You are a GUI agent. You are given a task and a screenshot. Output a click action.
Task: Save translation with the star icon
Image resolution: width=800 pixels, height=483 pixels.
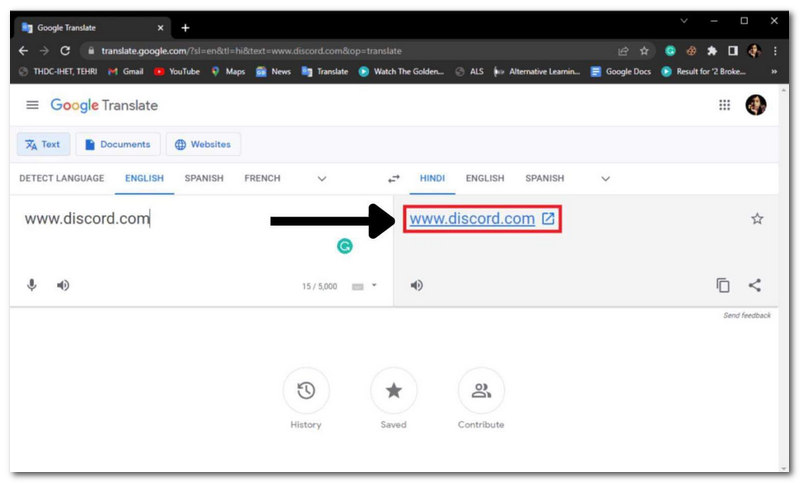(757, 219)
